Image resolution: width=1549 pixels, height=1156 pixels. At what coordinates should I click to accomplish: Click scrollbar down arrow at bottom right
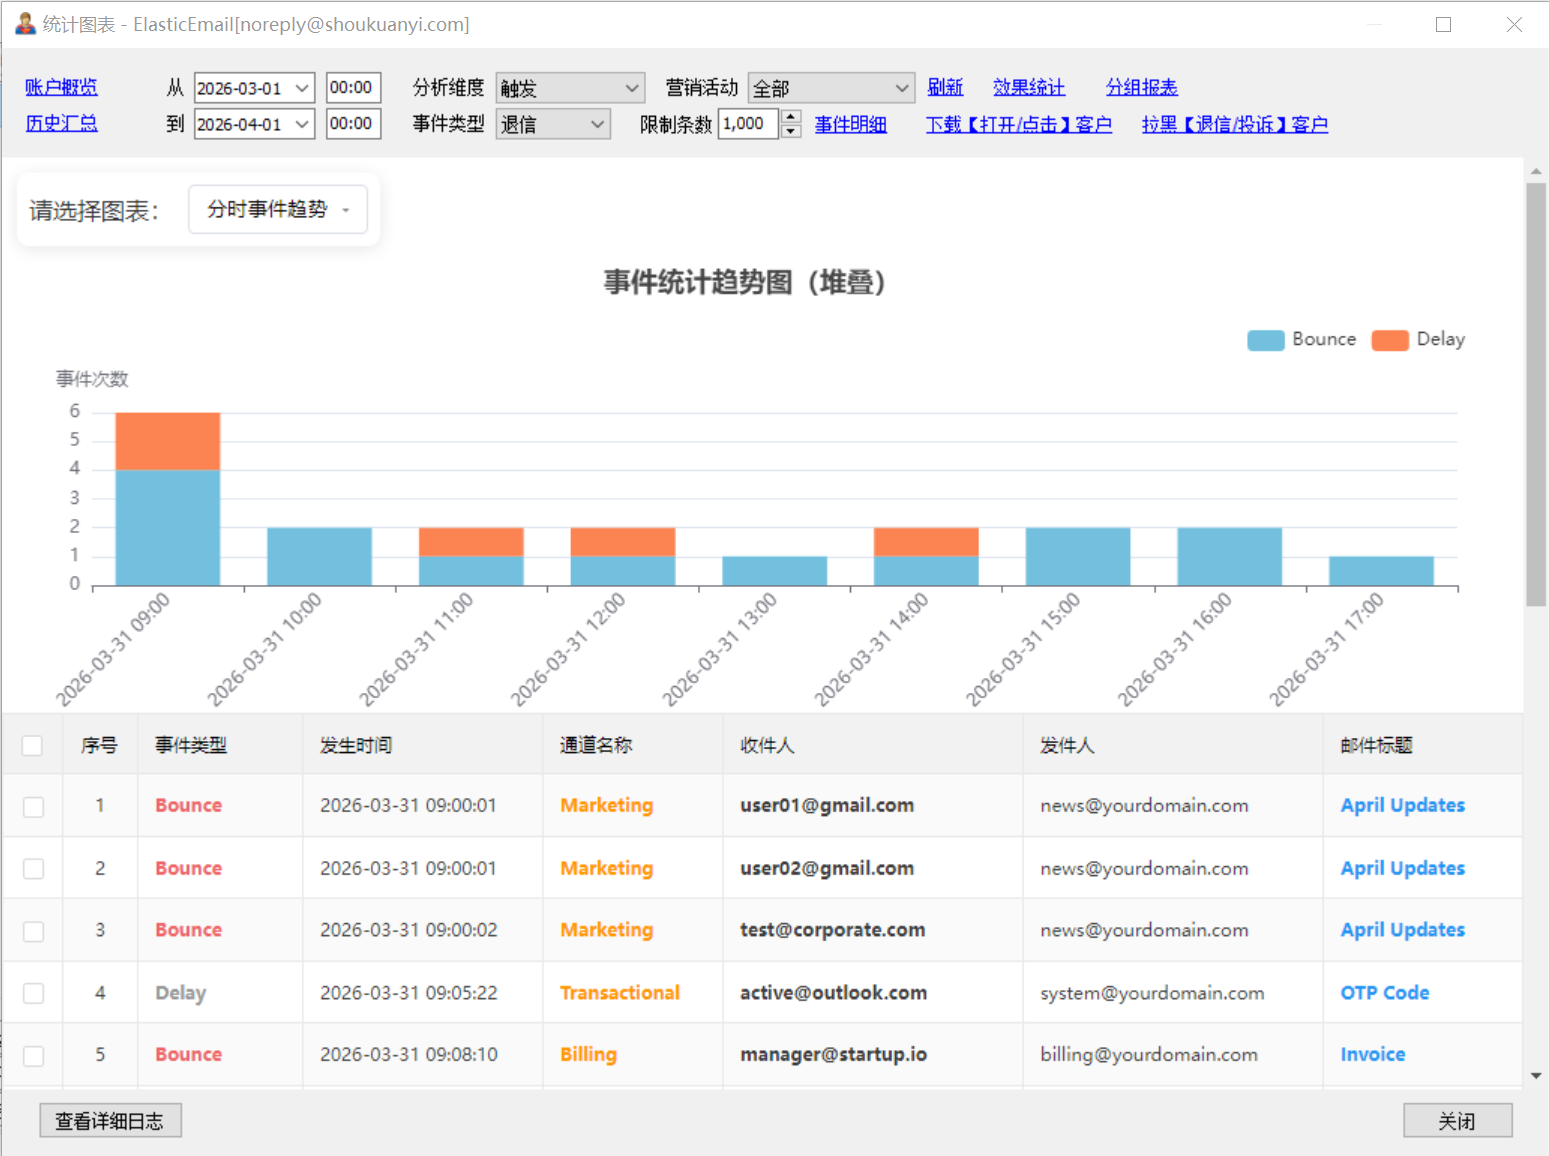click(1536, 1076)
